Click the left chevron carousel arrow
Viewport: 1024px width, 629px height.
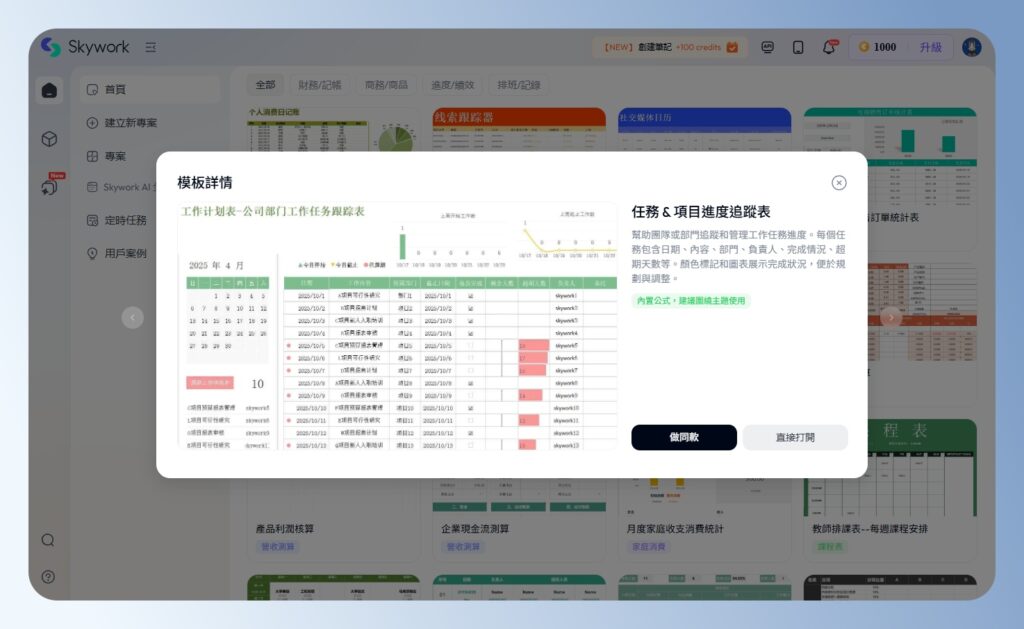pyautogui.click(x=133, y=317)
